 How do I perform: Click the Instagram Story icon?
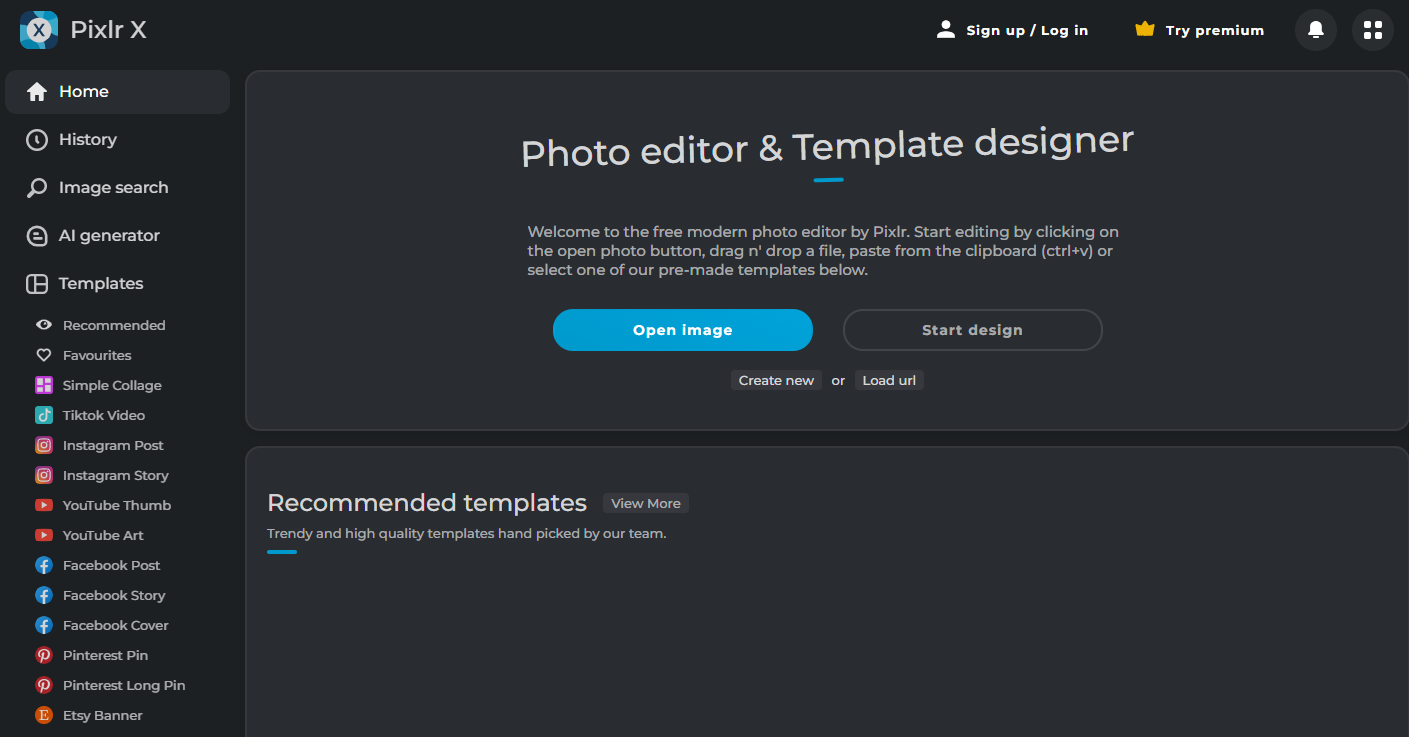click(44, 475)
